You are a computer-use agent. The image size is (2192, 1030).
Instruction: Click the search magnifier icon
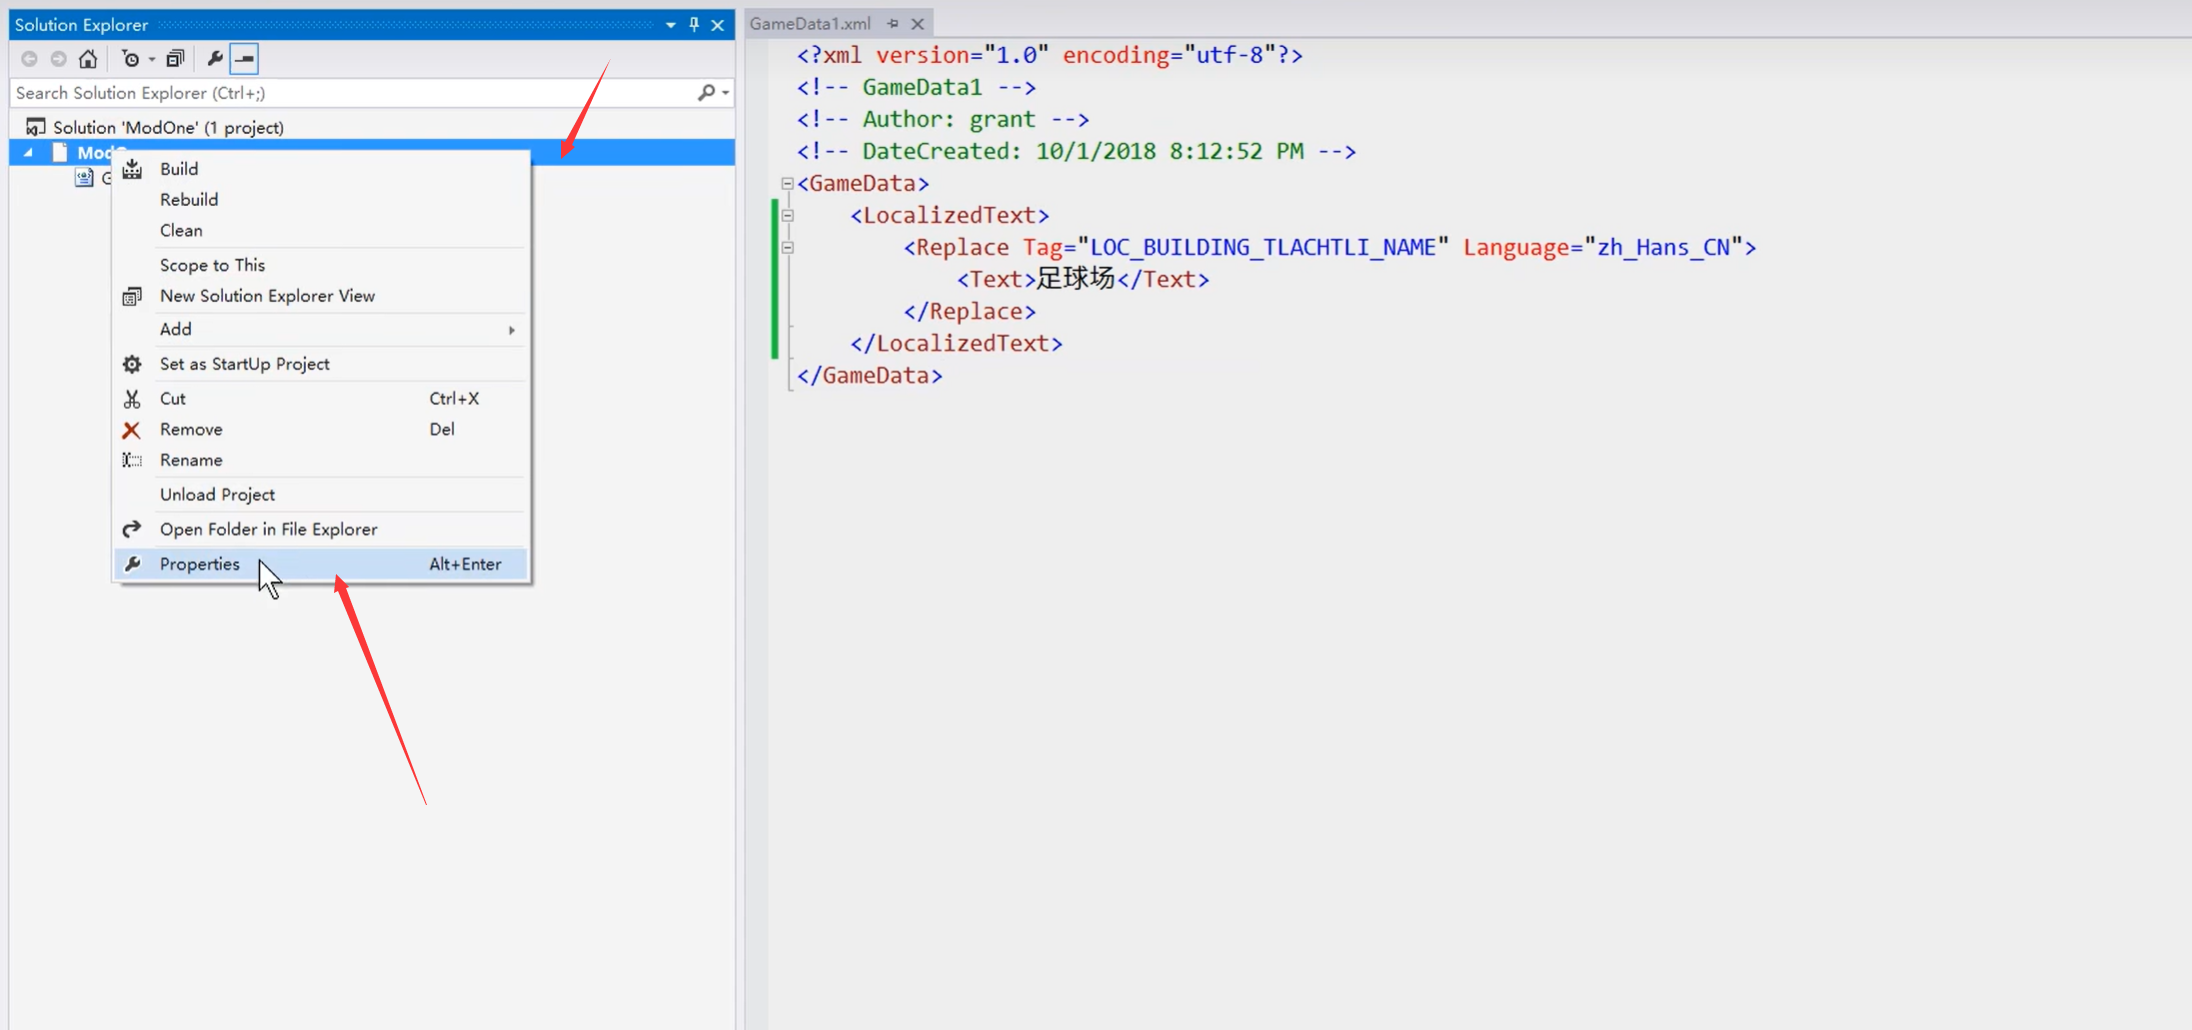click(706, 93)
